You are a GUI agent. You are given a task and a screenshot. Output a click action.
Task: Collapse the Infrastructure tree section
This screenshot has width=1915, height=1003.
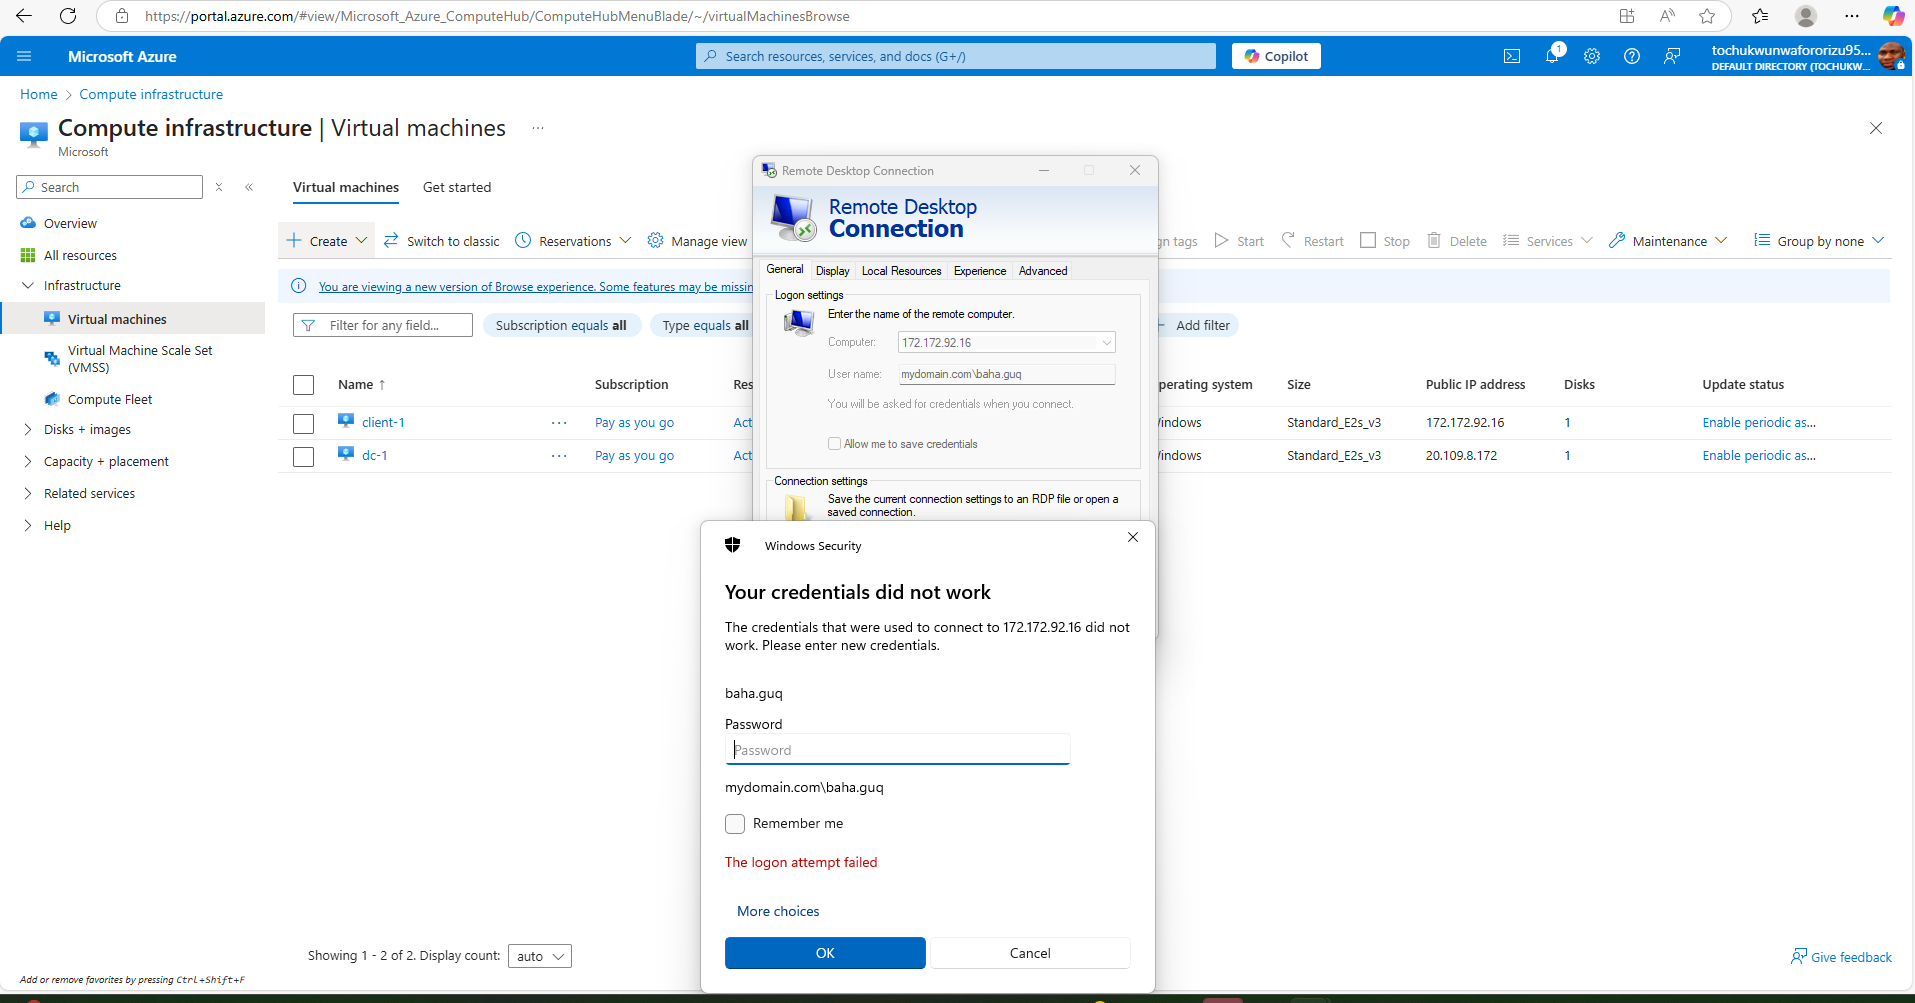point(28,286)
